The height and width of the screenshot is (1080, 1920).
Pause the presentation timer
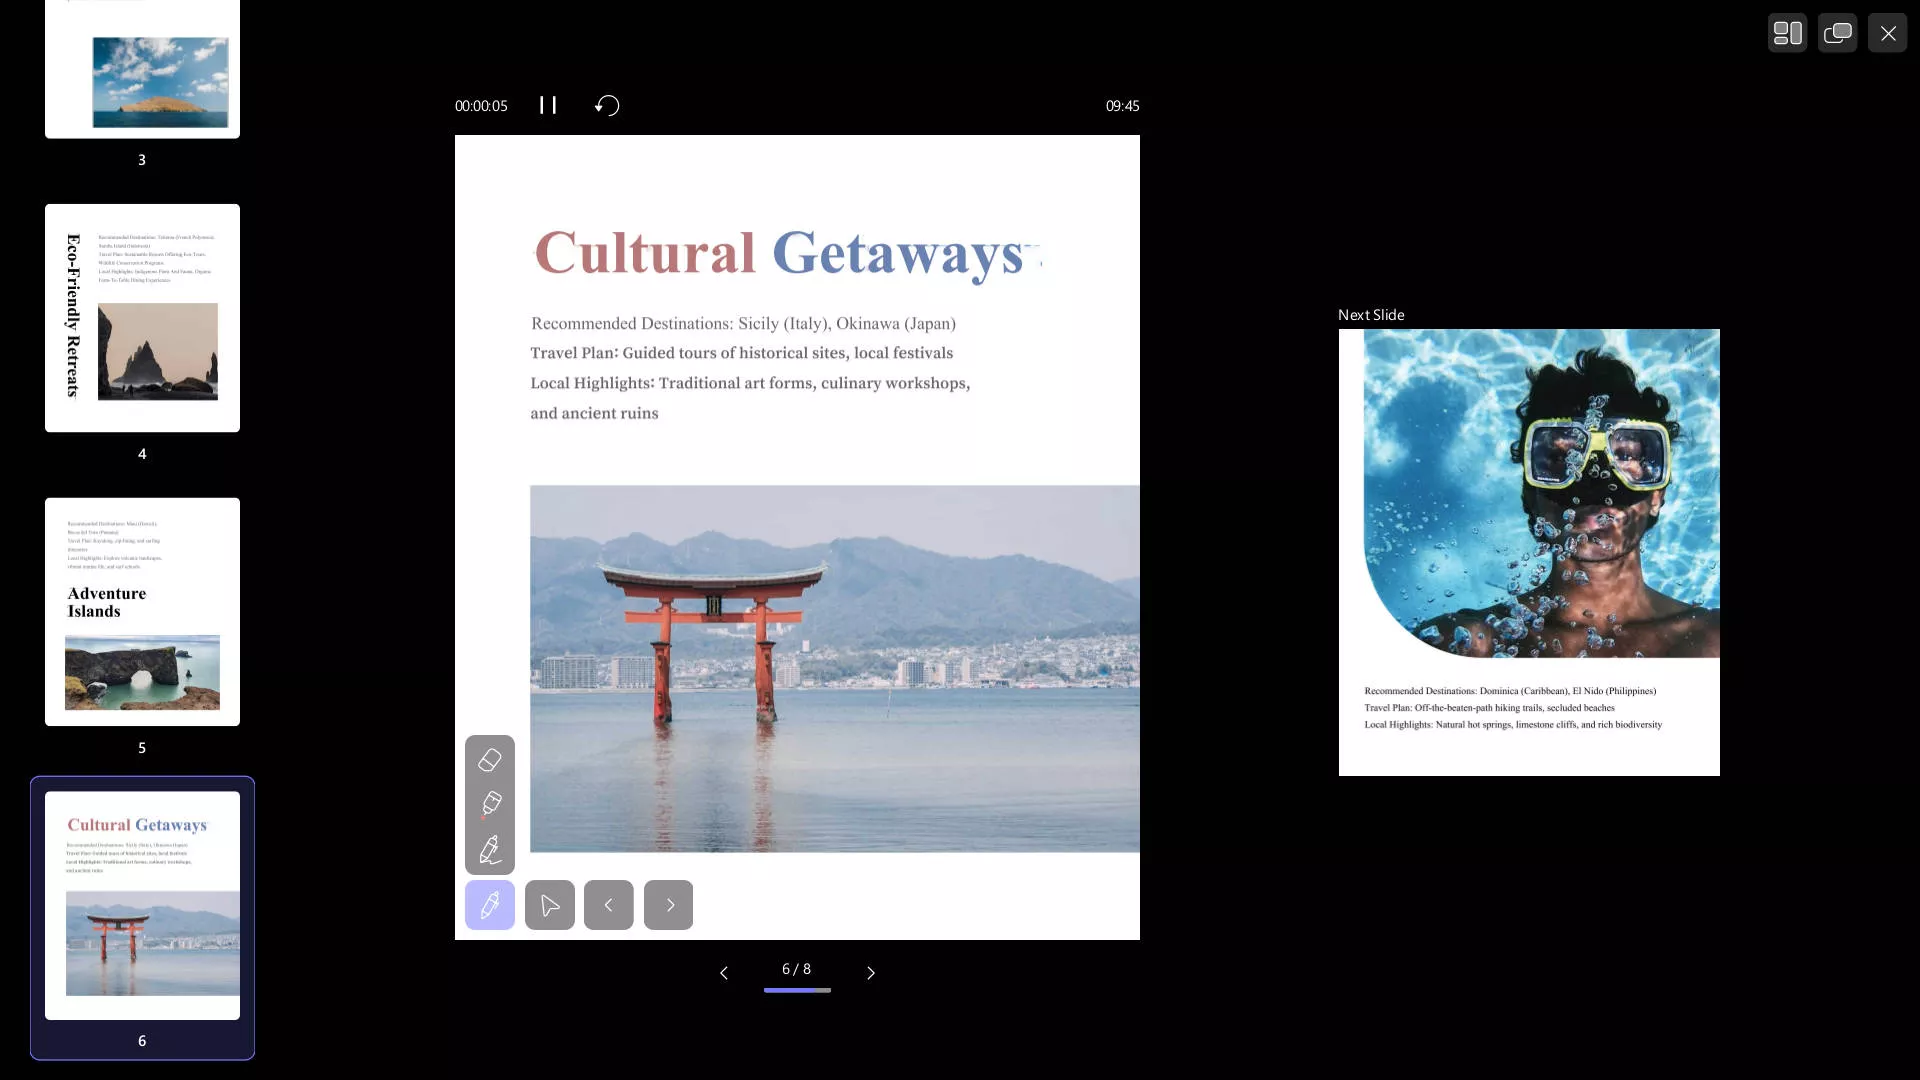pos(548,105)
